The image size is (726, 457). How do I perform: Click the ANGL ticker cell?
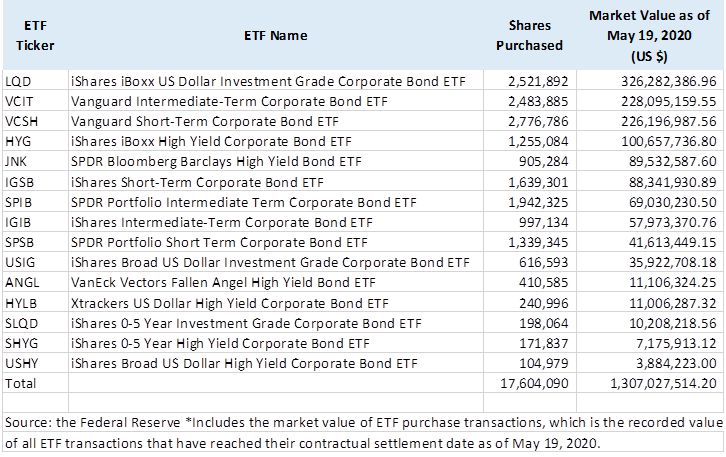(36, 282)
